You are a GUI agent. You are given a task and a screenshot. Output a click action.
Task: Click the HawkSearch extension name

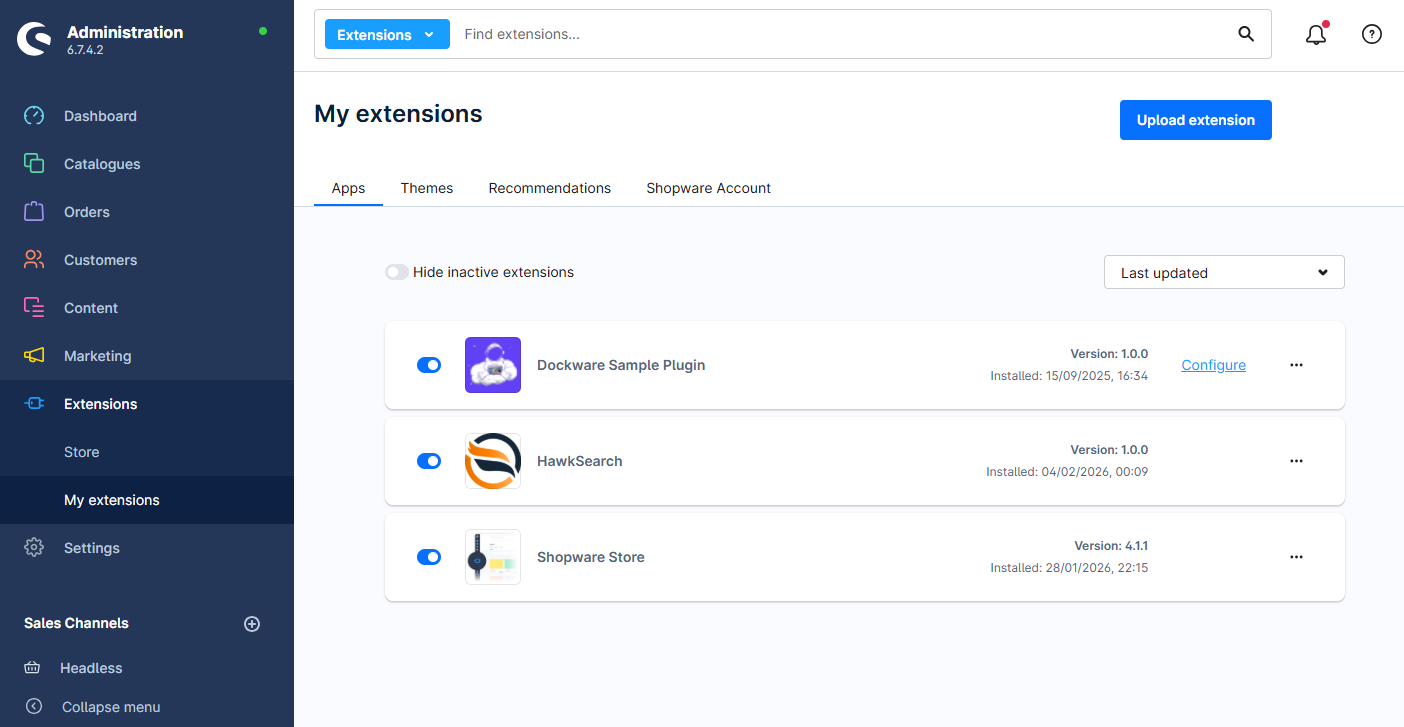580,461
